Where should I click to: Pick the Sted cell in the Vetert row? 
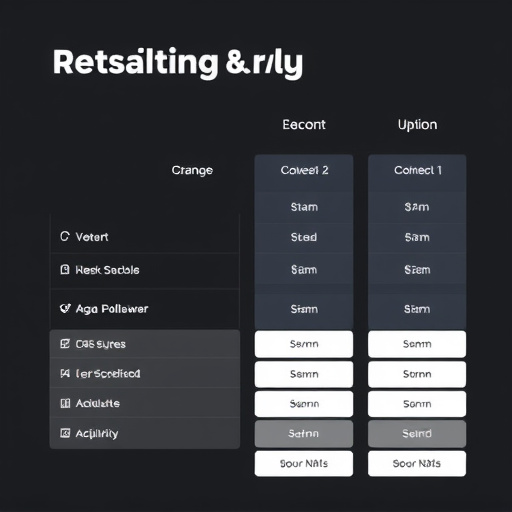point(304,237)
